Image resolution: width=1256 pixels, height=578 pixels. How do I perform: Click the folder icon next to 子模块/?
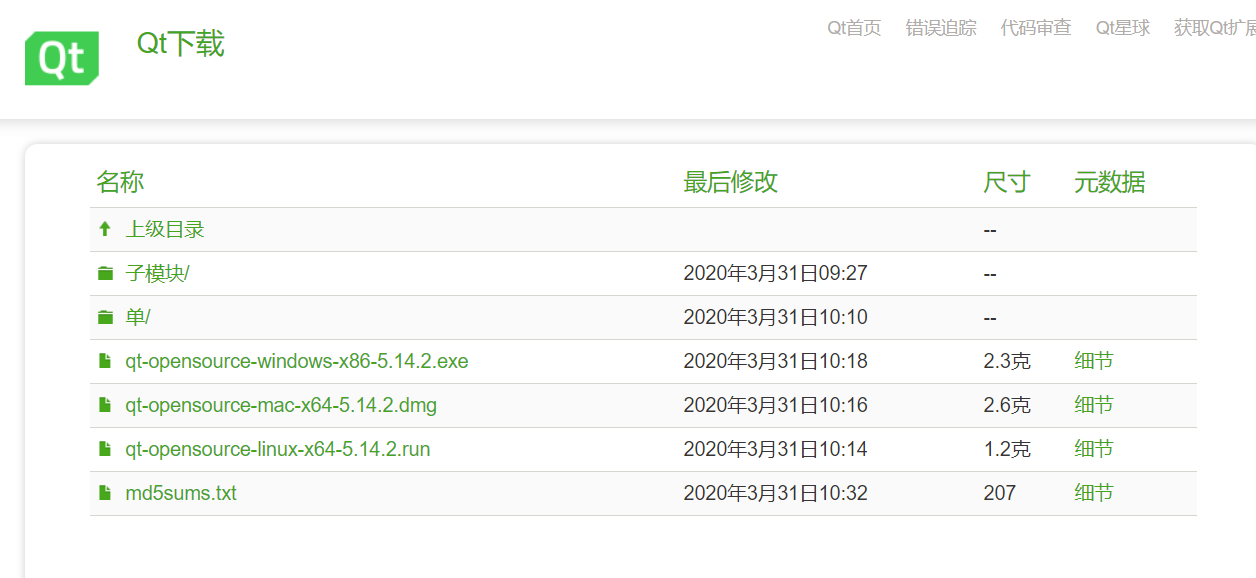tap(105, 273)
